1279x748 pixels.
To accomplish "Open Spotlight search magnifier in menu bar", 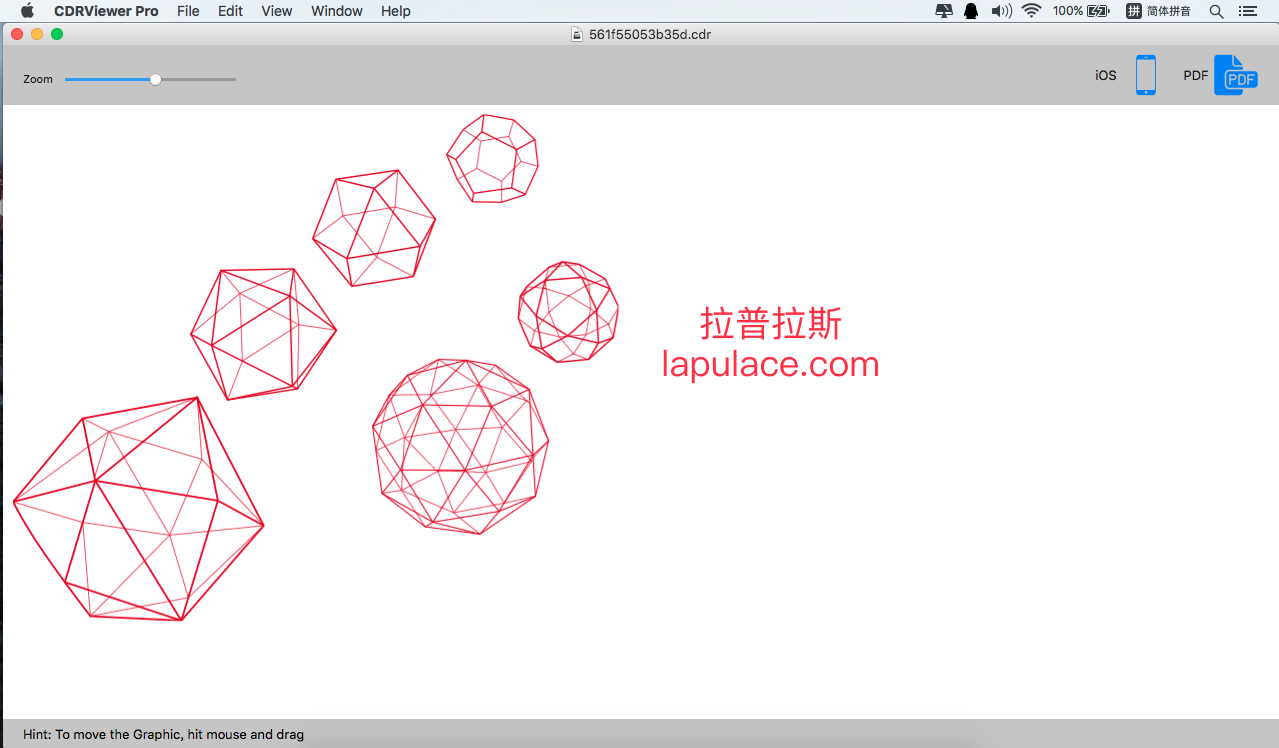I will pyautogui.click(x=1216, y=11).
